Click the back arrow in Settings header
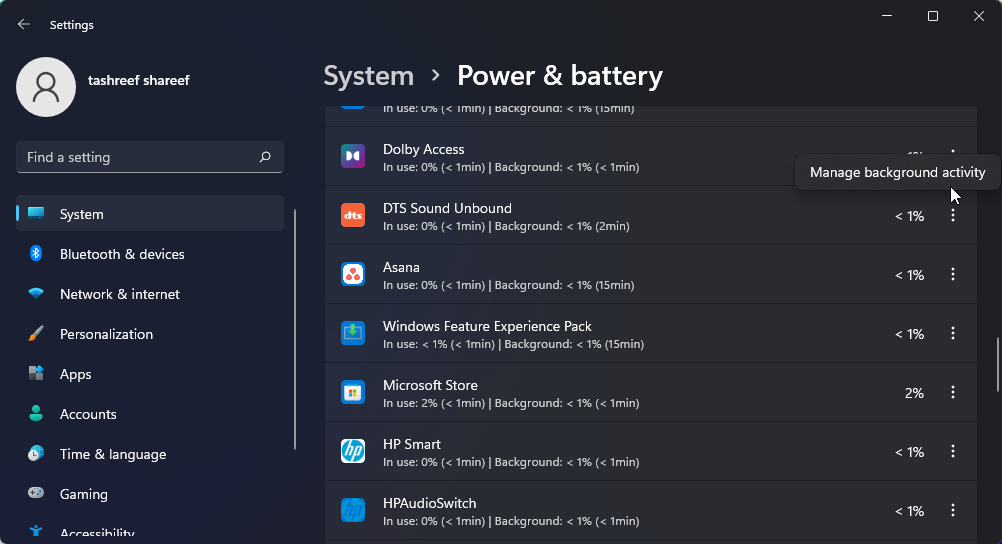The width and height of the screenshot is (1002, 544). pos(24,24)
